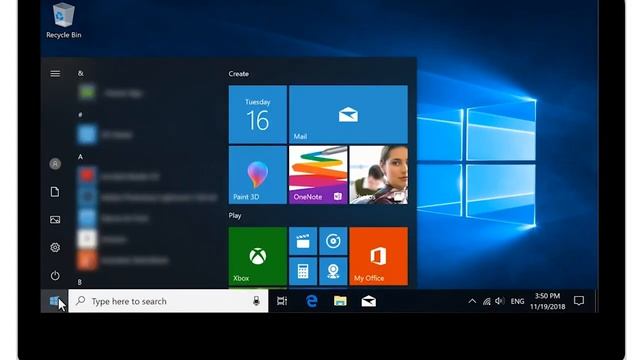Viewport: 640px width, 360px height.
Task: Select the # app list header
Action: [80, 115]
